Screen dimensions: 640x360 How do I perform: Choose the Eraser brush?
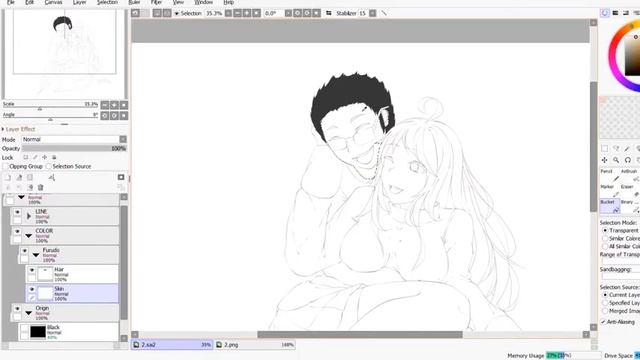[630, 191]
